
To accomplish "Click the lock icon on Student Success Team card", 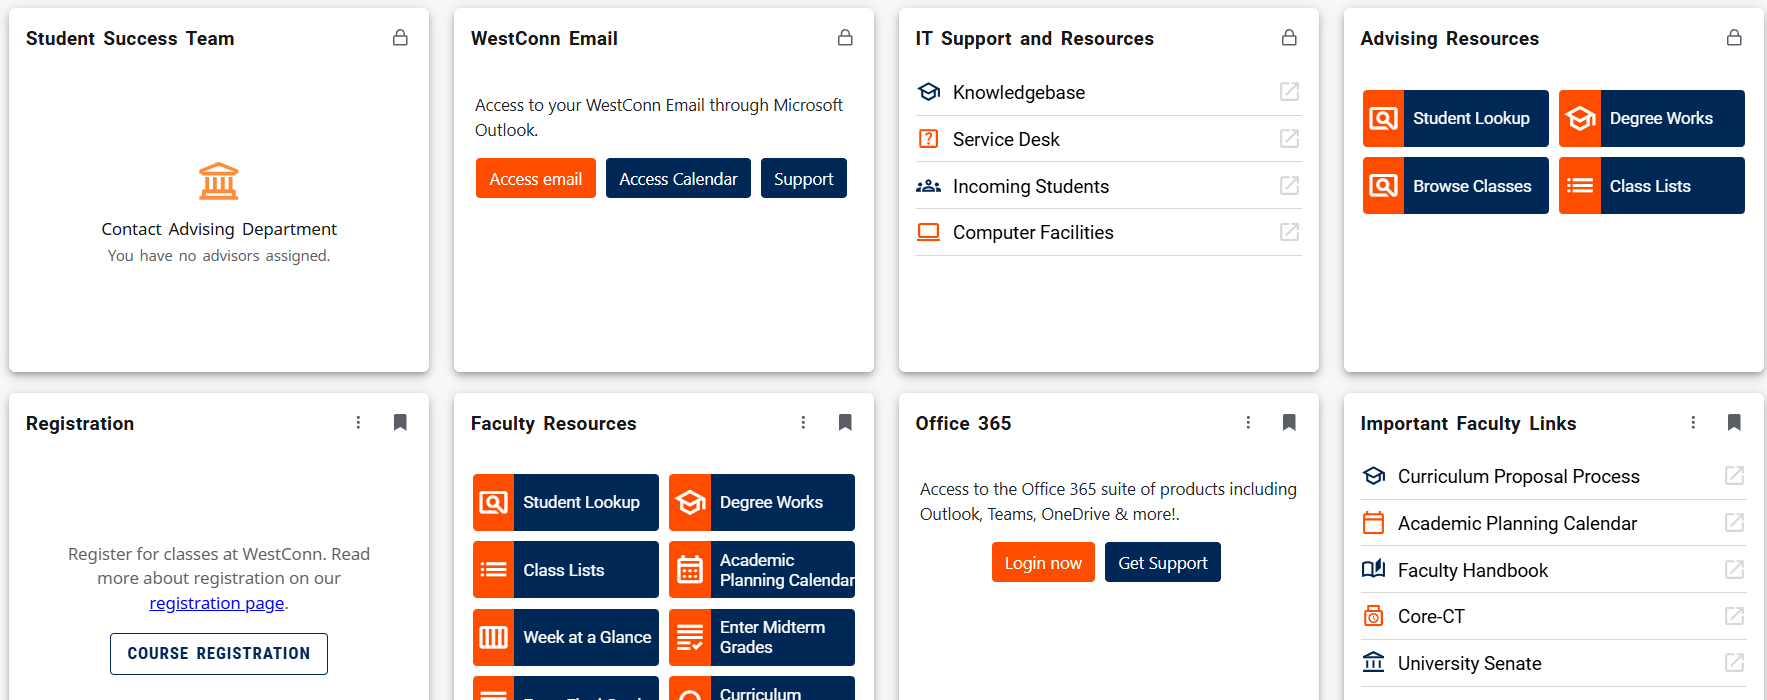I will coord(400,38).
